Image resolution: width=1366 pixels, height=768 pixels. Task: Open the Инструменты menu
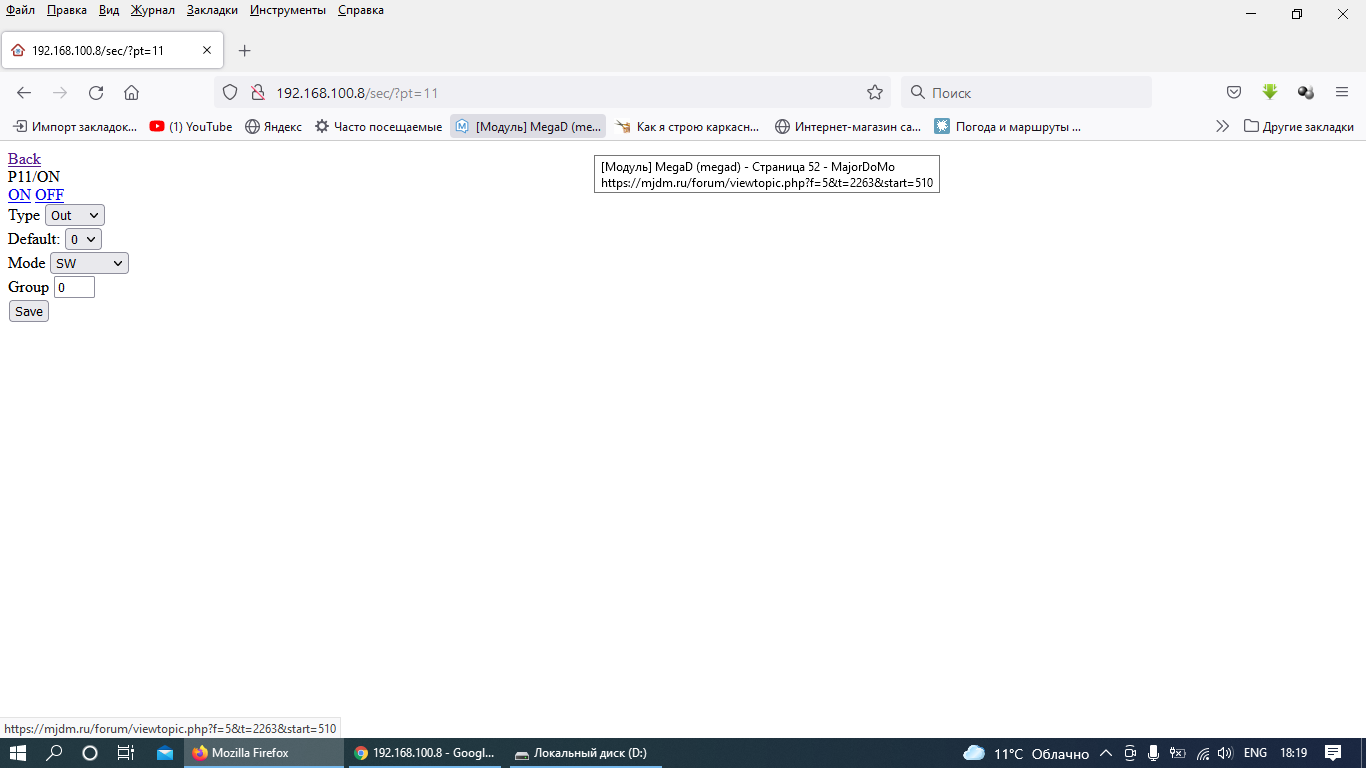click(x=288, y=10)
